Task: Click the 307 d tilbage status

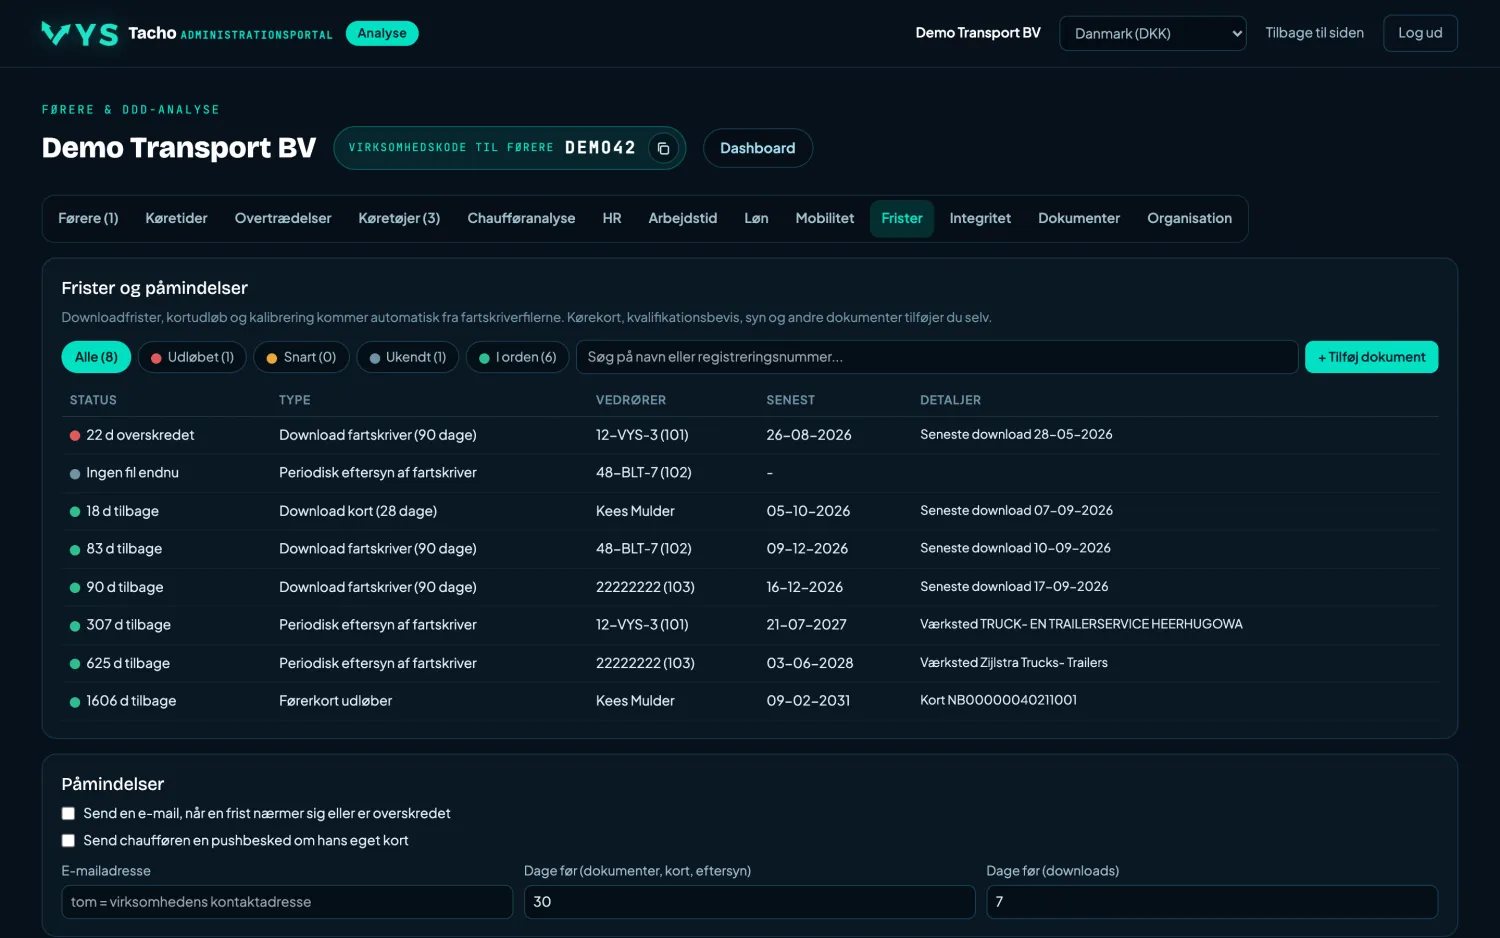Action: [x=128, y=625]
